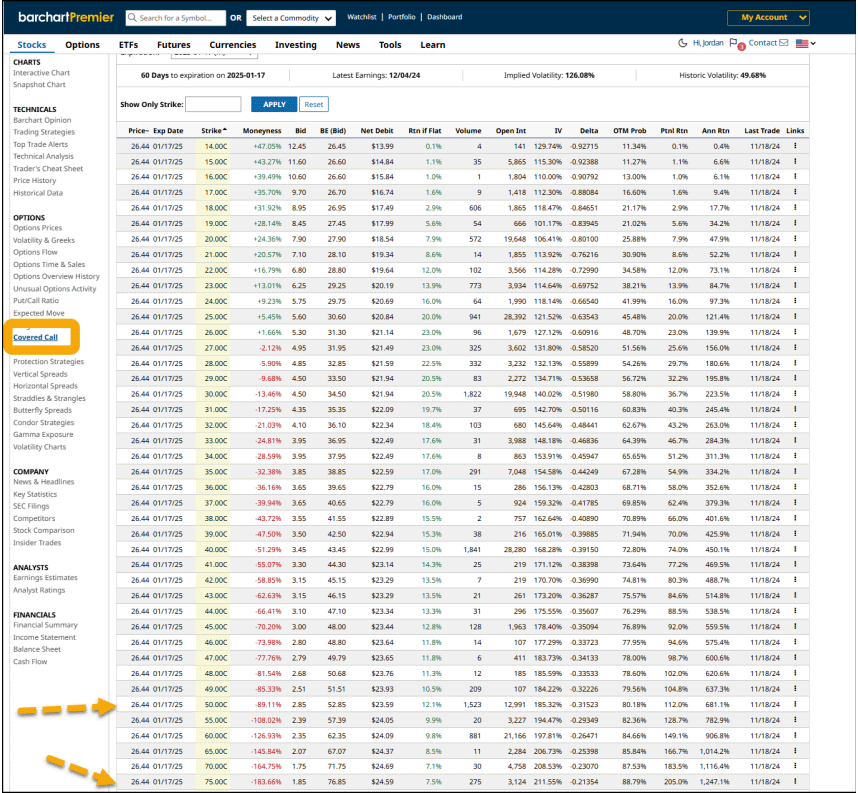The width and height of the screenshot is (858, 793).
Task: Open links menu for 75.00C row
Action: click(795, 782)
